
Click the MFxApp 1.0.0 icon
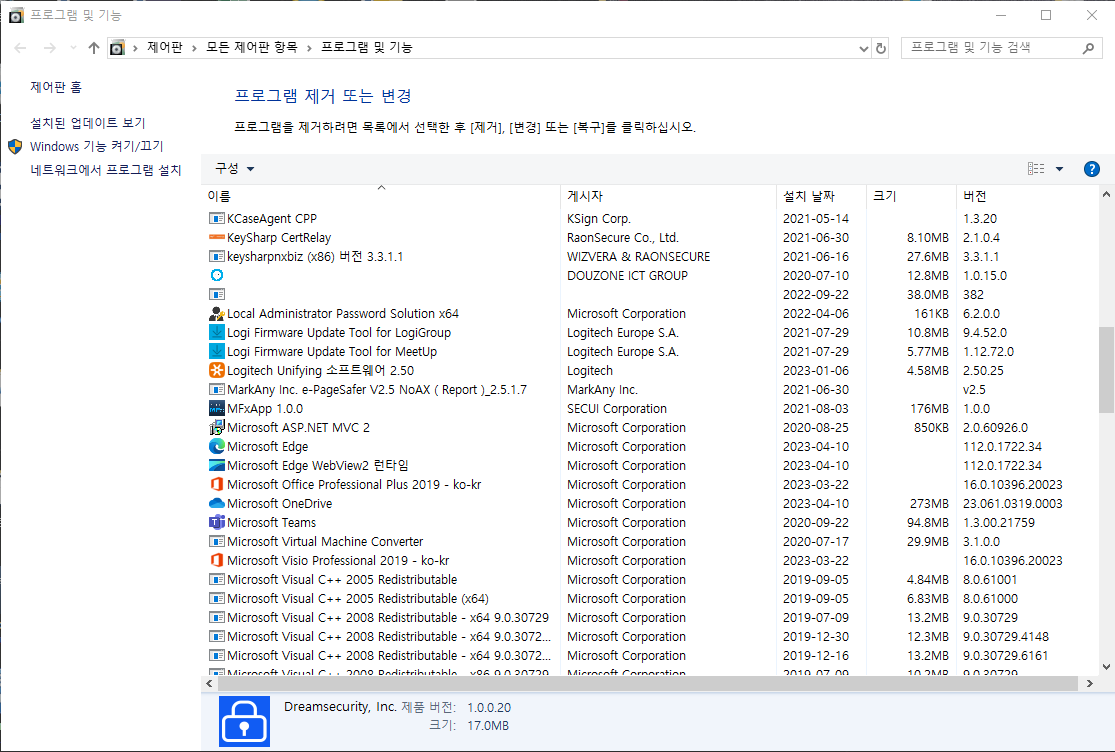[x=217, y=408]
